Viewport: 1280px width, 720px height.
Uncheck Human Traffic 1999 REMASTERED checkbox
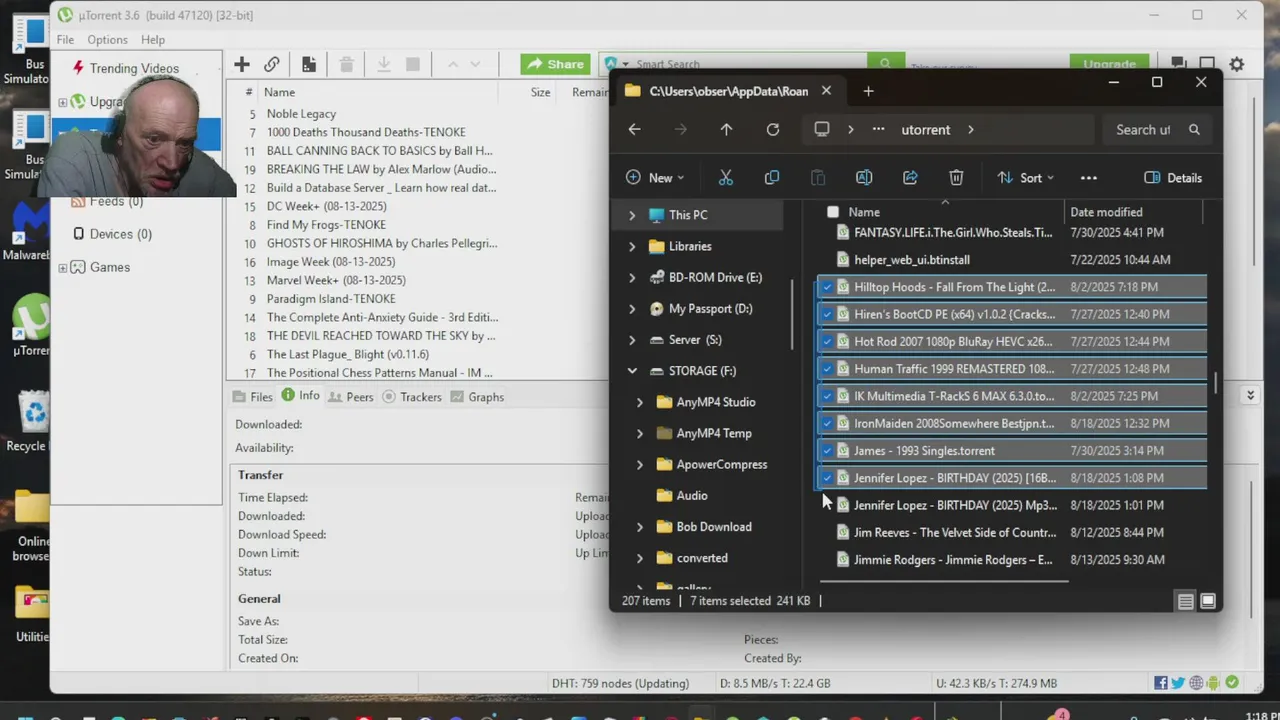pos(827,369)
